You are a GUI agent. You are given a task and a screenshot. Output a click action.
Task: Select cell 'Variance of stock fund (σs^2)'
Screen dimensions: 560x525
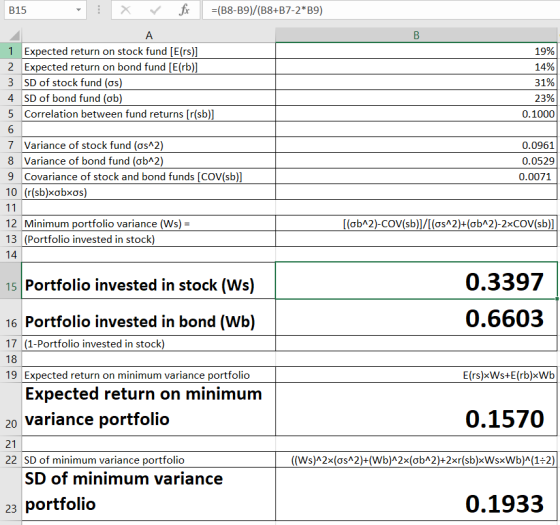[149, 145]
